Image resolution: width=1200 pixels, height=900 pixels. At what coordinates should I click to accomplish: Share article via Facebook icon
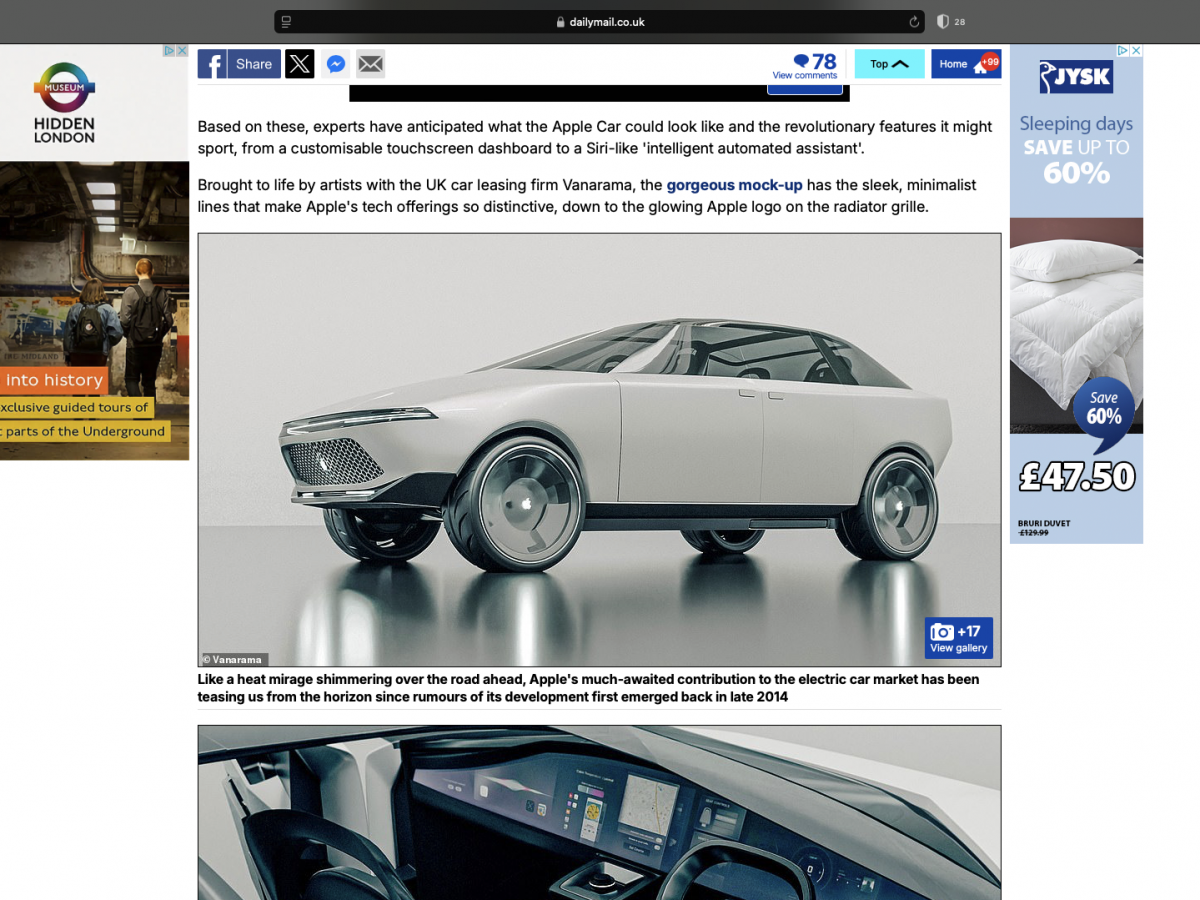point(238,64)
